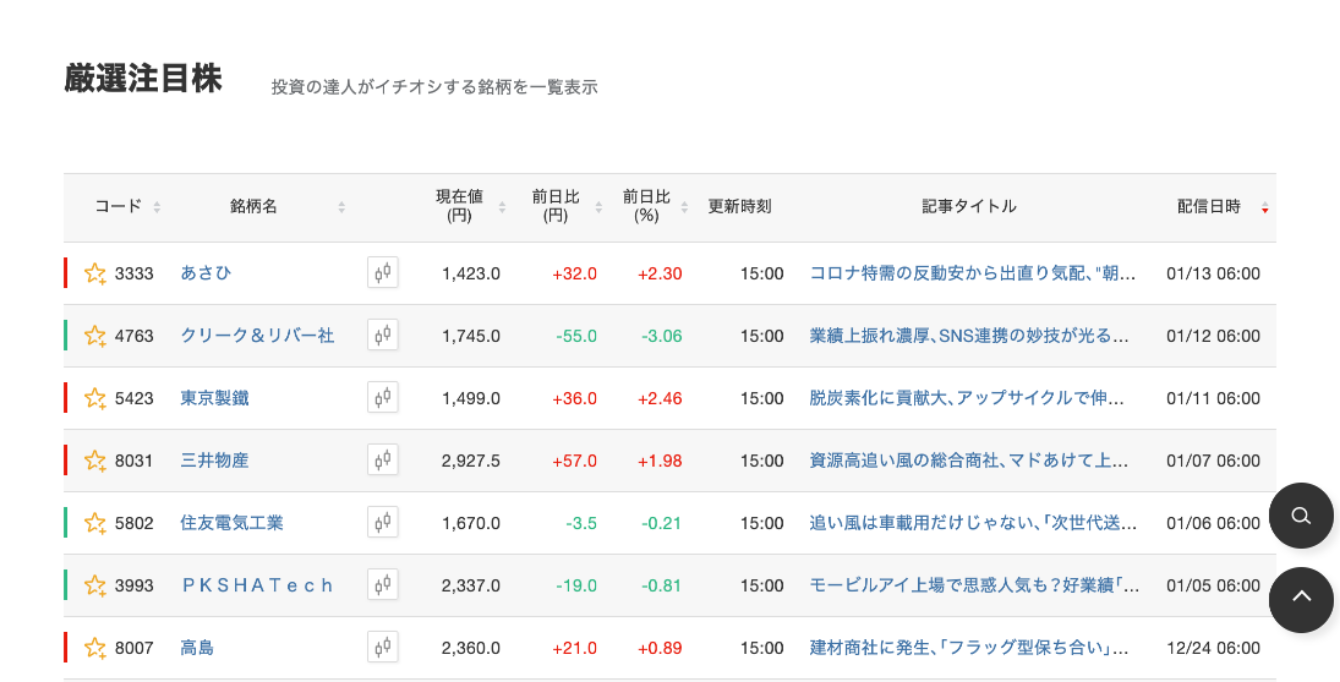Click price 1,745.0 for クリーク&リバー社
Image resolution: width=1340 pixels, height=682 pixels.
click(x=471, y=336)
